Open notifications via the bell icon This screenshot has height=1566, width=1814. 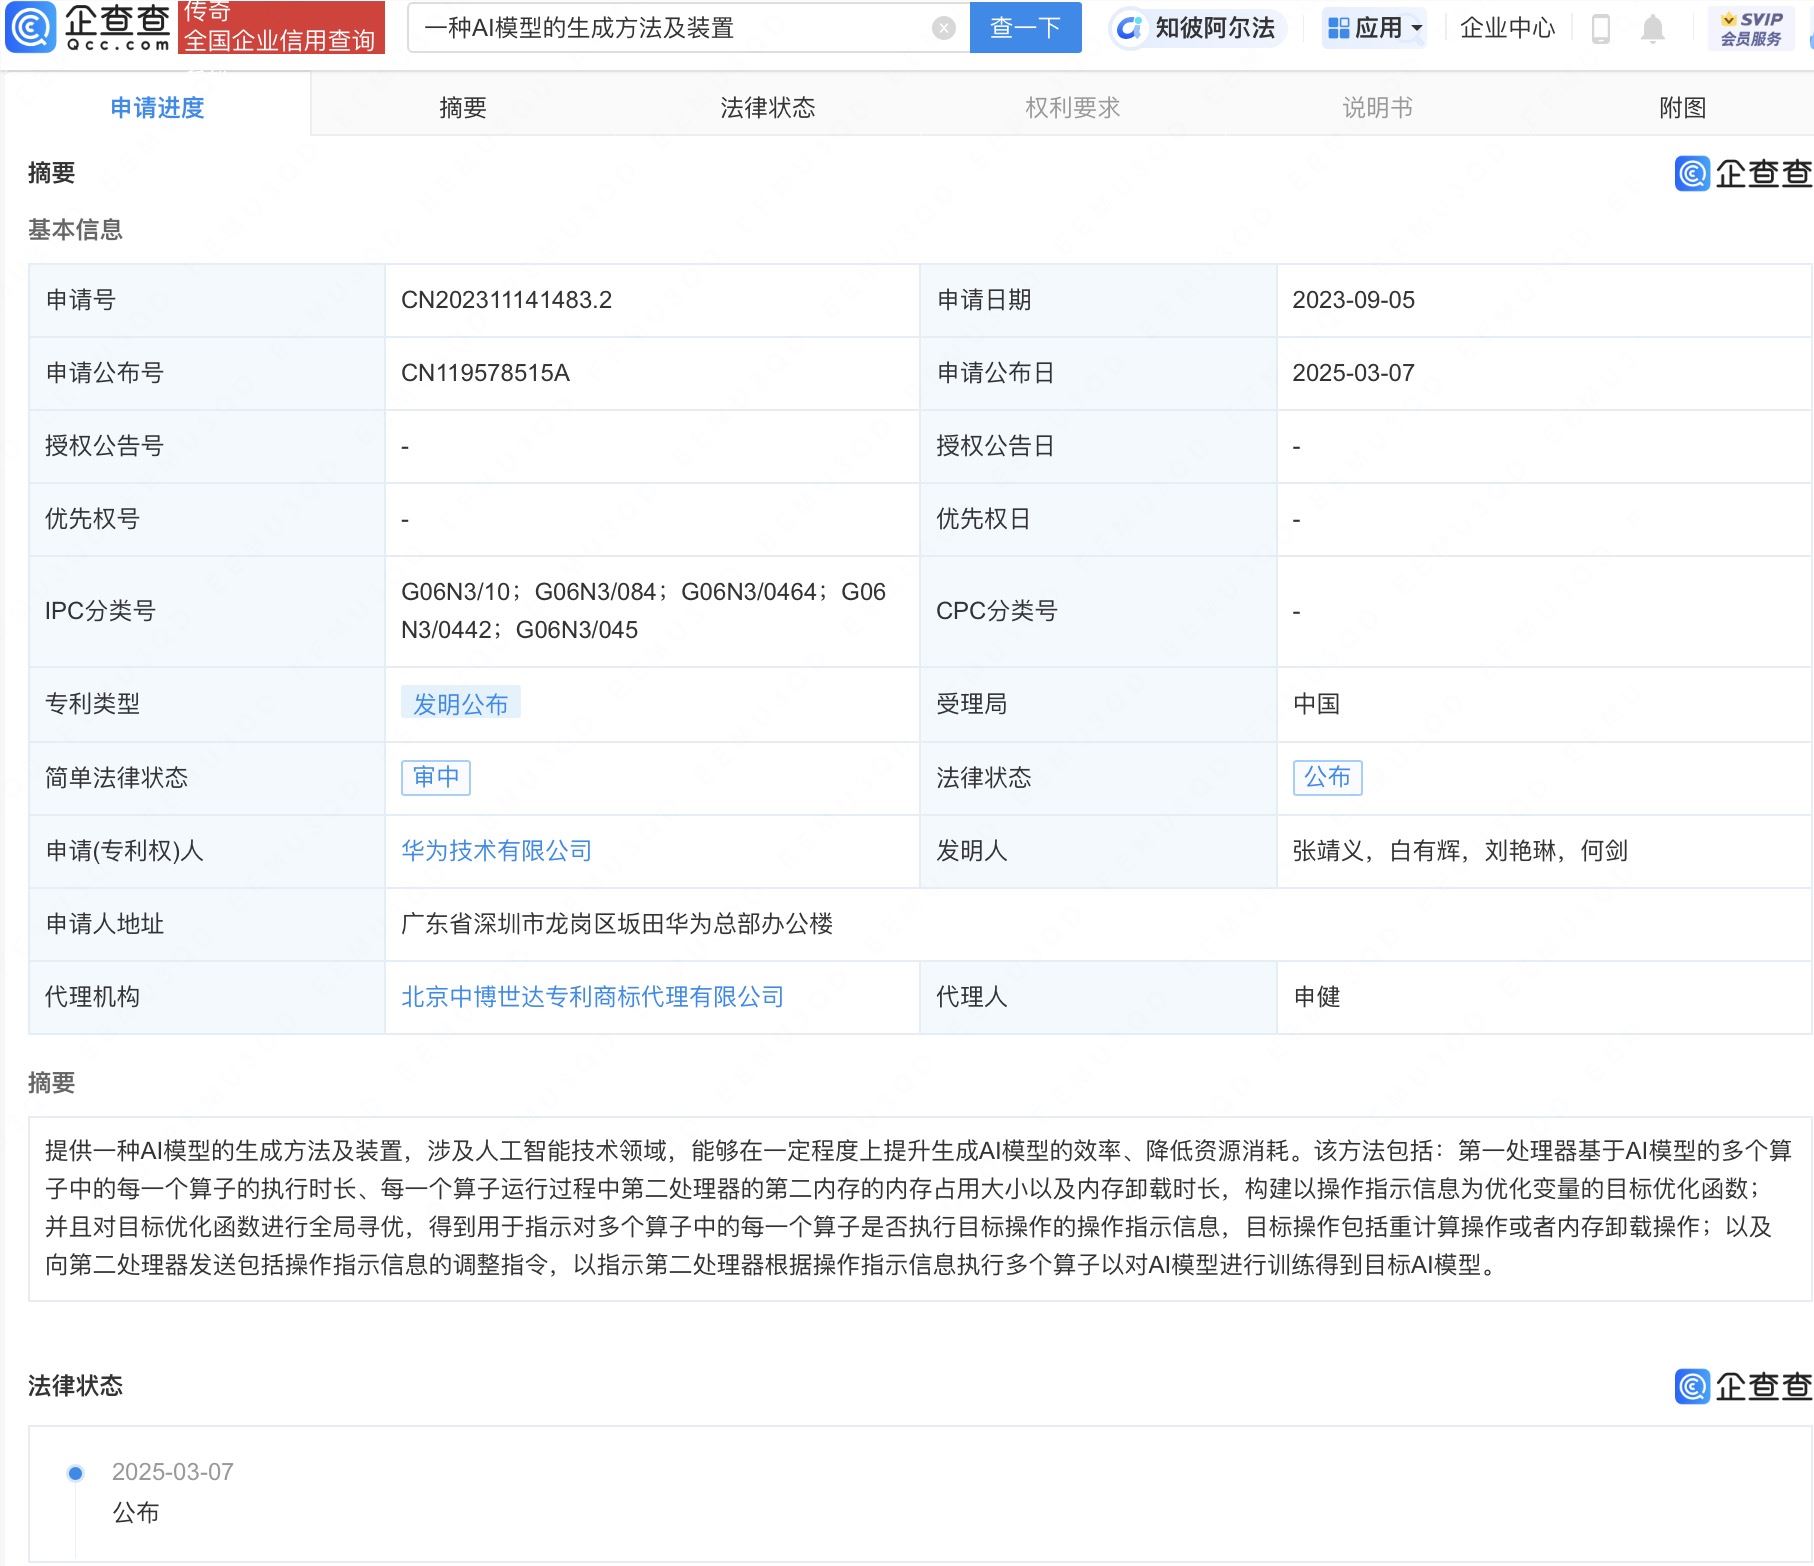[1652, 29]
